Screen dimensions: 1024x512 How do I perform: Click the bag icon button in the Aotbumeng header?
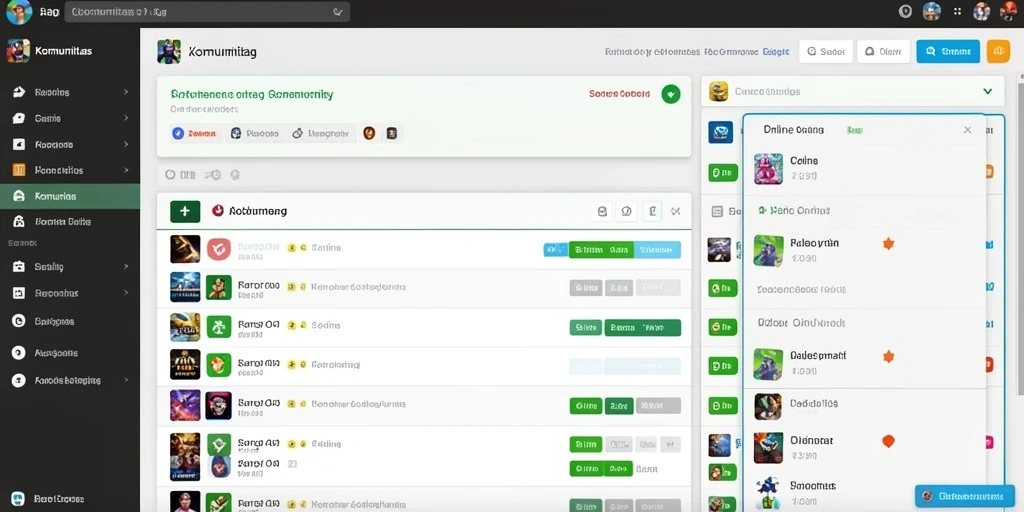(602, 211)
